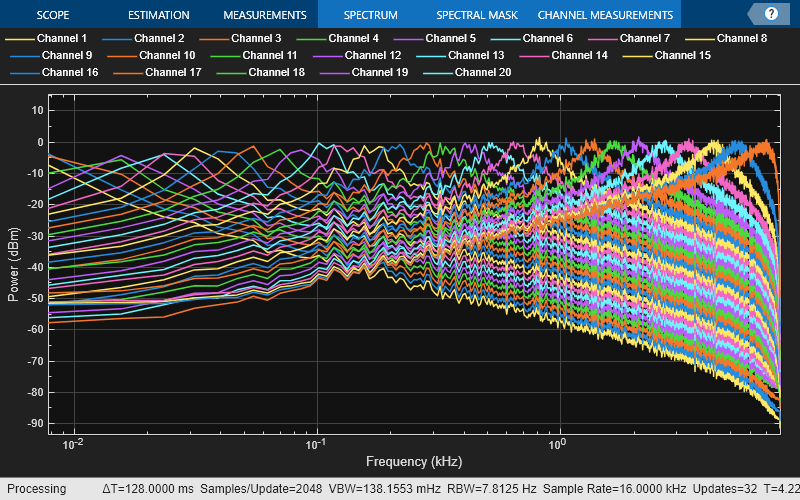Image resolution: width=800 pixels, height=500 pixels.
Task: Open the CHANNEL MEASUREMENTS tab
Action: (x=605, y=15)
